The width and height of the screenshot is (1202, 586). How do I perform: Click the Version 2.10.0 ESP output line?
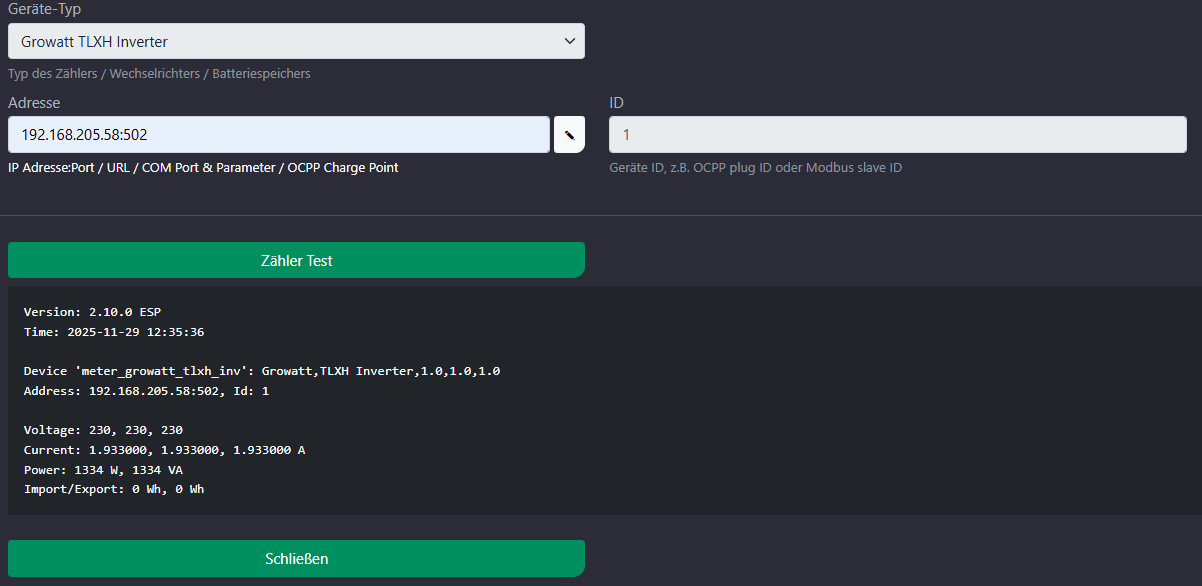tap(92, 312)
